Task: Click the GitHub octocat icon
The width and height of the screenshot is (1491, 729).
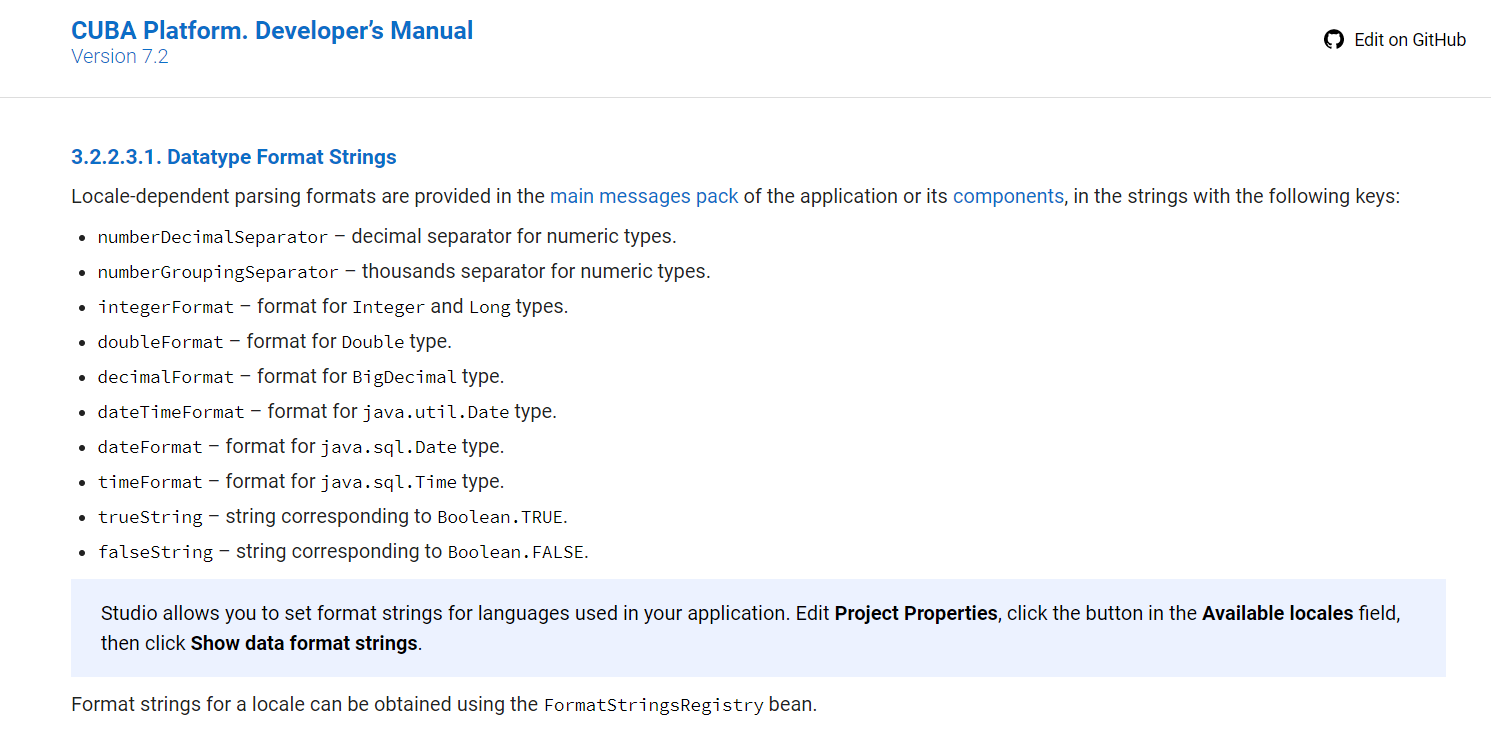Action: pos(1334,40)
